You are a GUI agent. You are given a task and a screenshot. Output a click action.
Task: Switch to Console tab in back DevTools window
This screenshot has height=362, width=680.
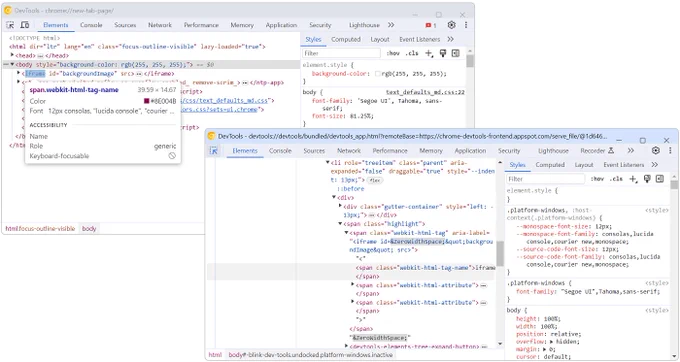click(x=91, y=25)
